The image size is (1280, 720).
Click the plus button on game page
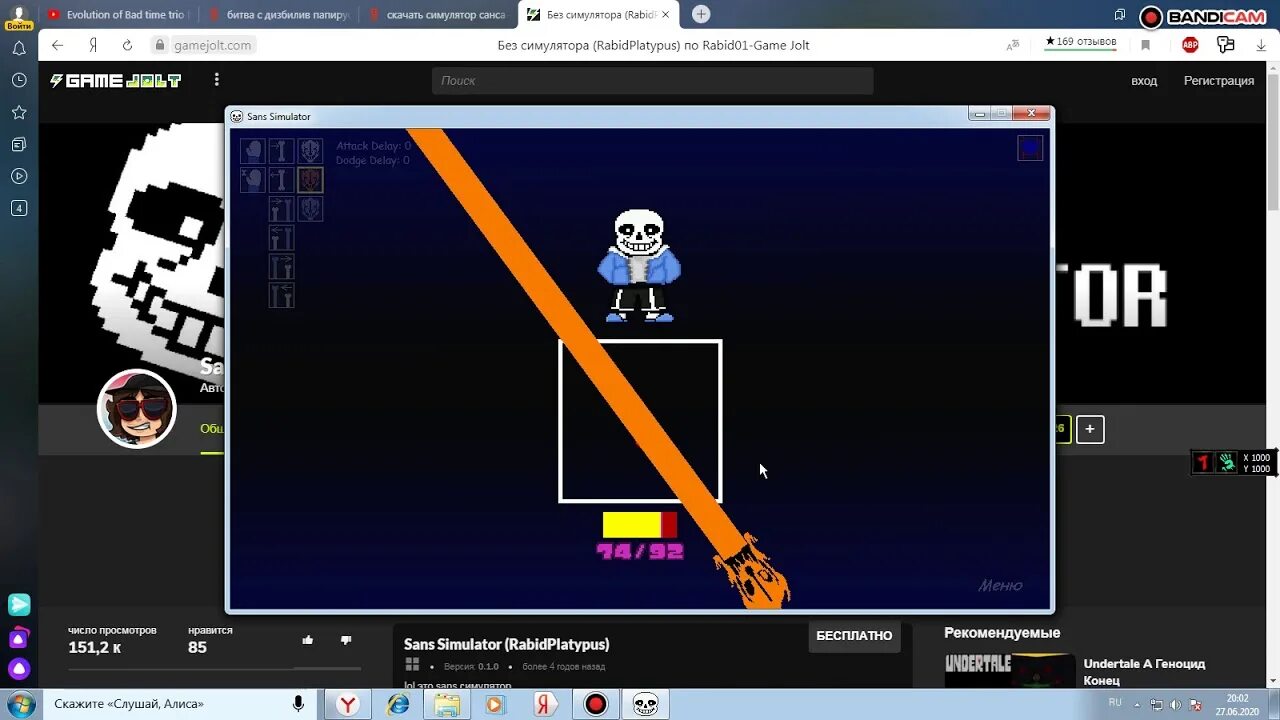(x=1090, y=430)
